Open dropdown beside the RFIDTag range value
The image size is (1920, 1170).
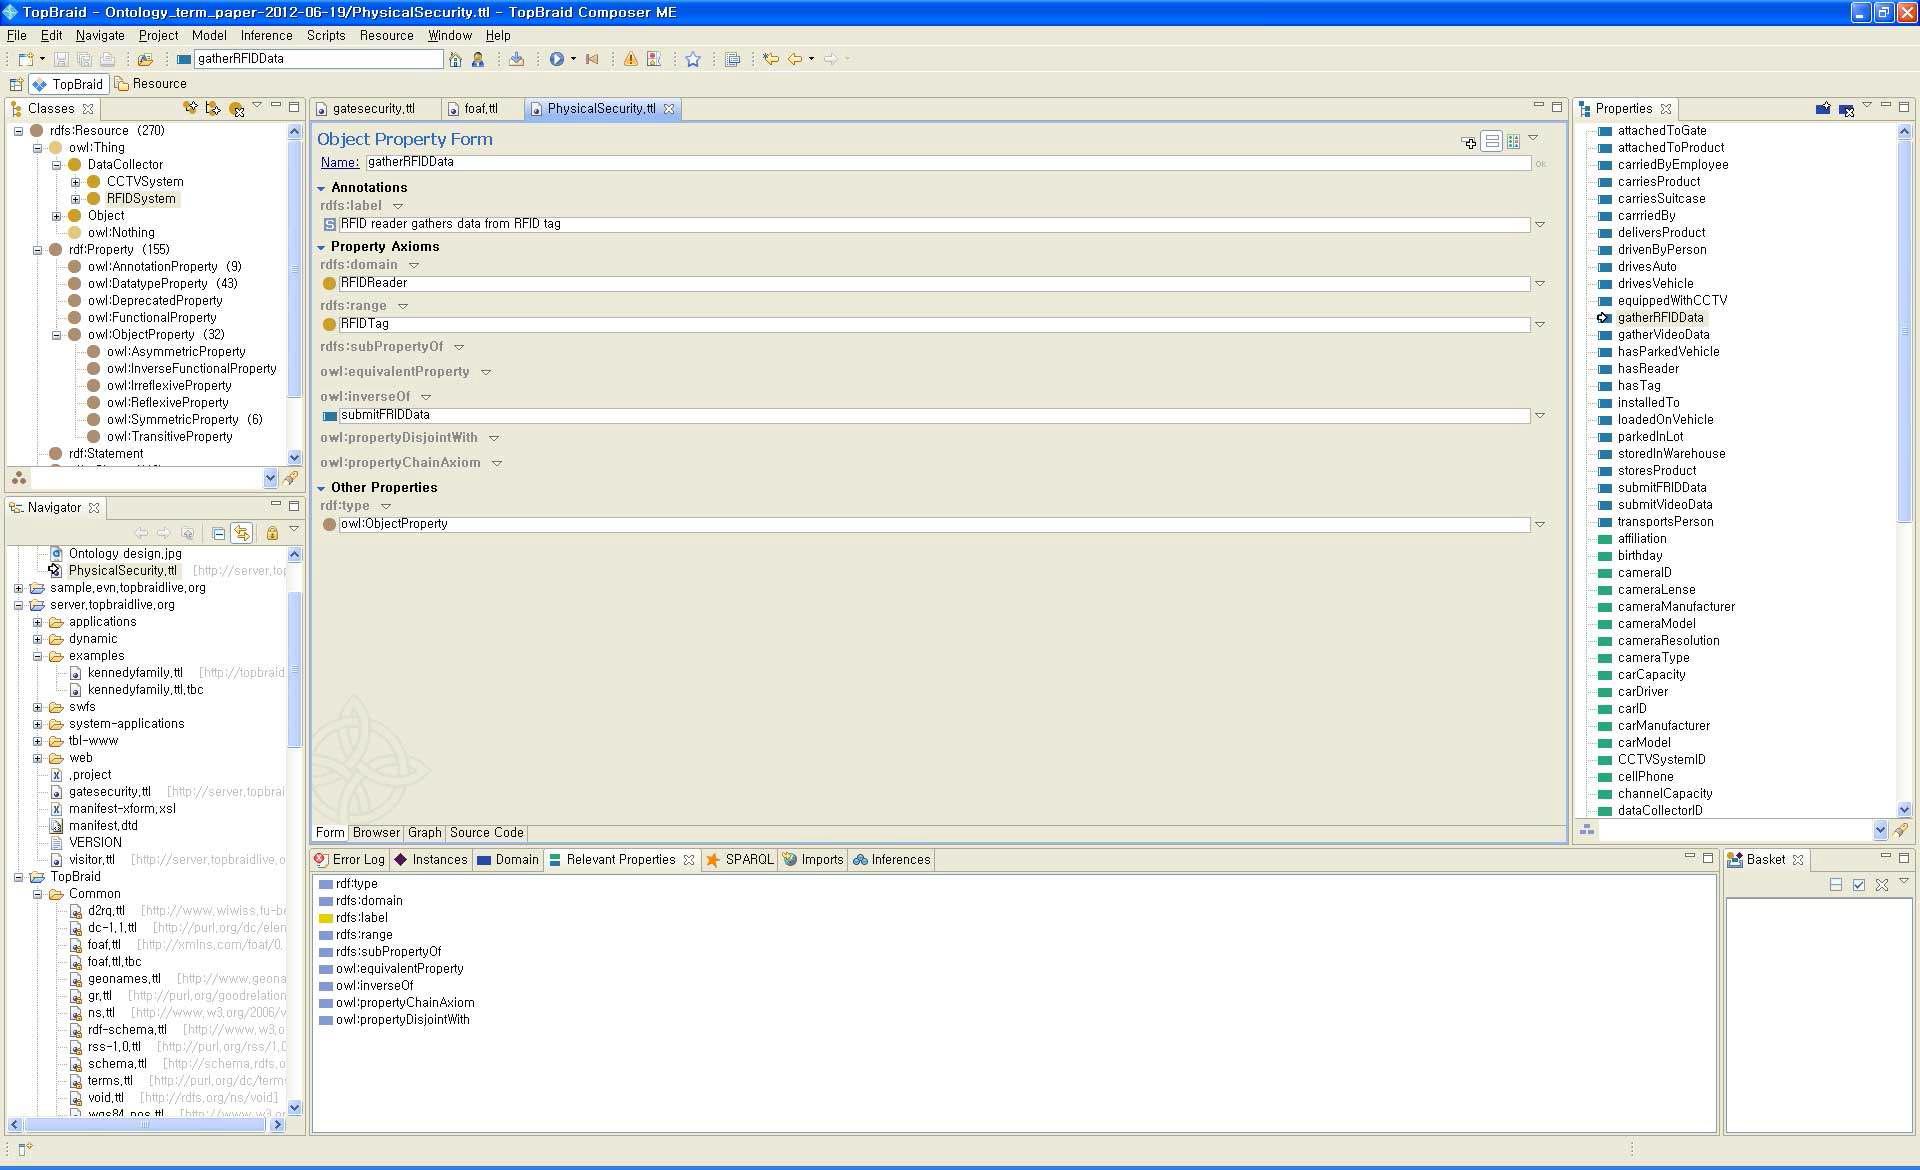[1540, 325]
